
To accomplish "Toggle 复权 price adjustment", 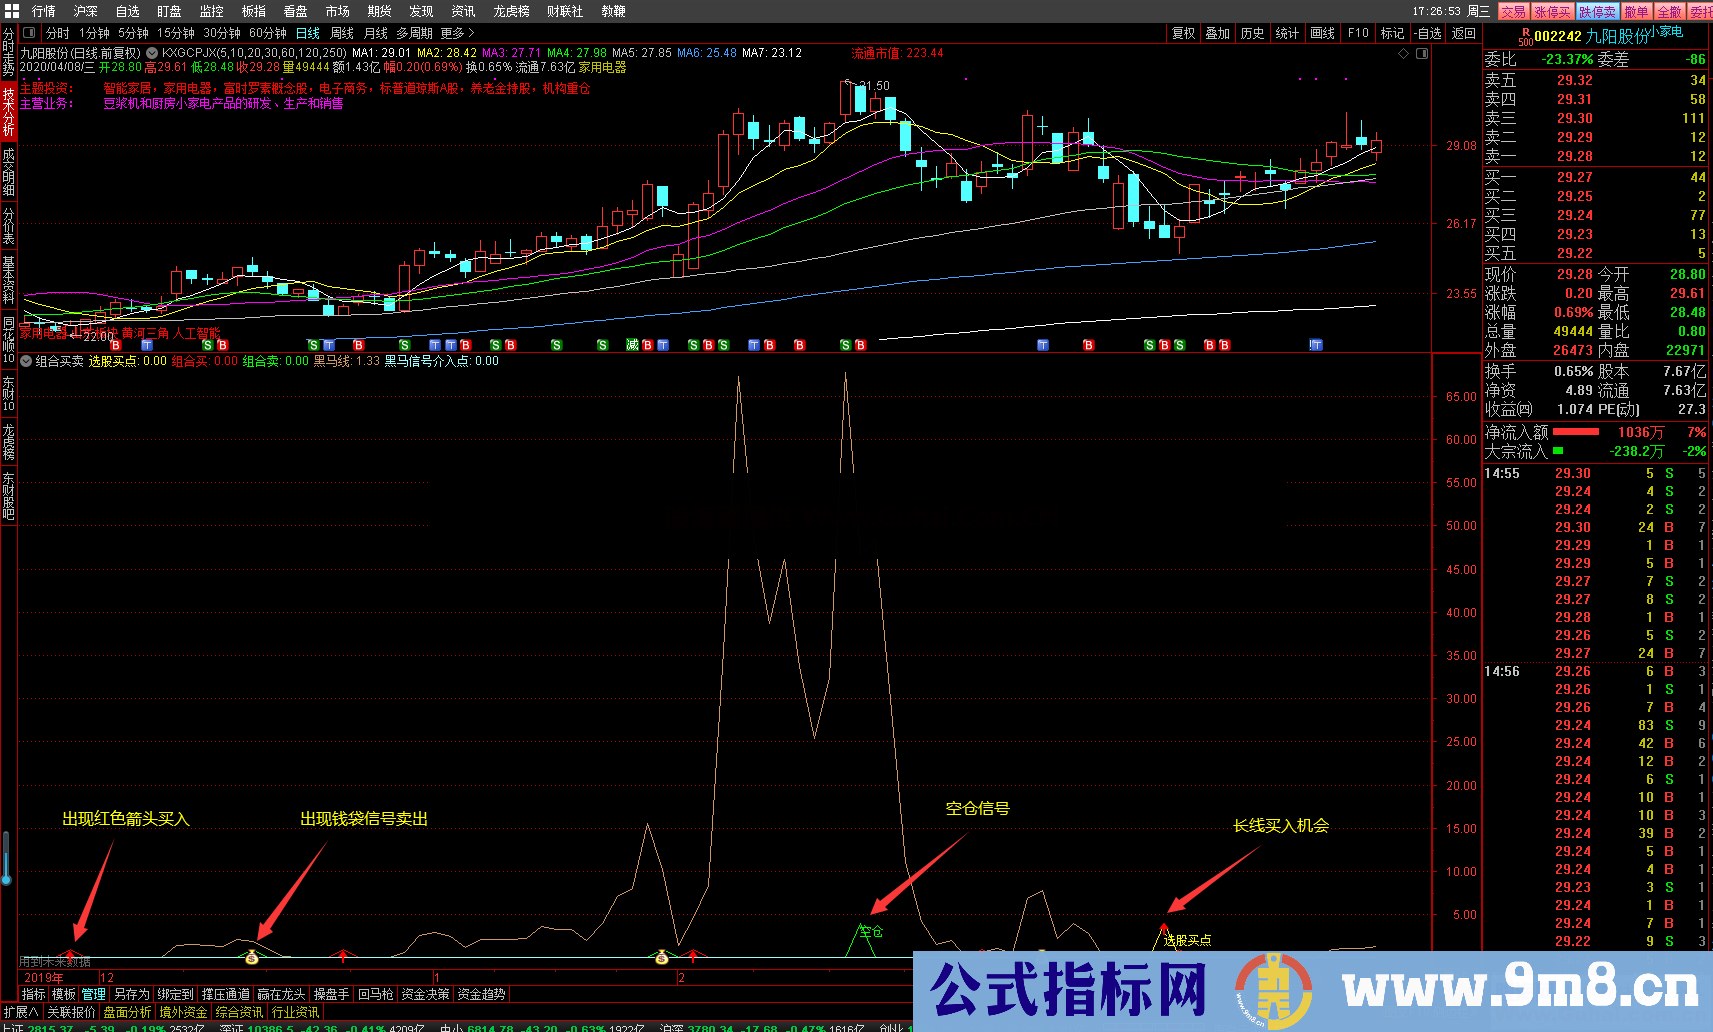I will tap(1183, 32).
